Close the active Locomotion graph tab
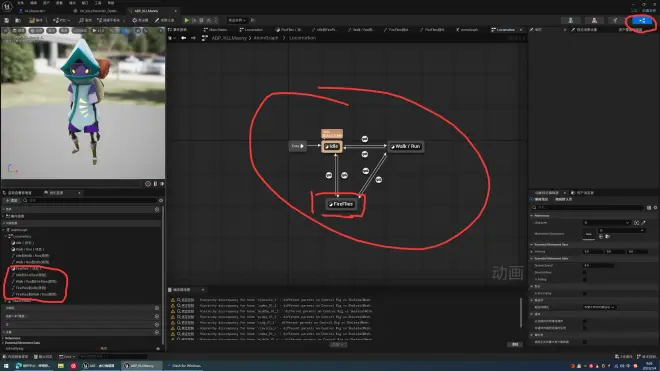This screenshot has width=660, height=371. click(x=521, y=30)
